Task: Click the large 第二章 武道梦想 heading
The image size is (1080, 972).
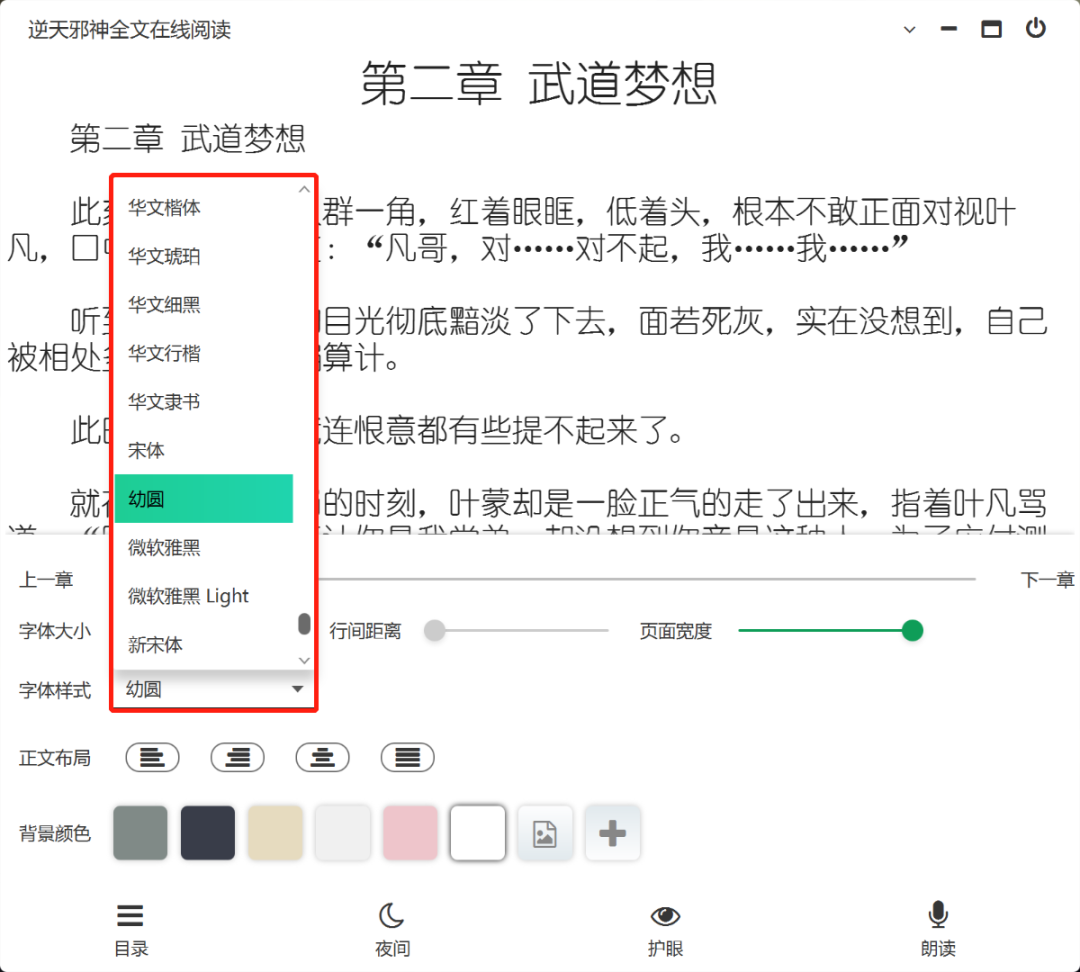Action: [539, 83]
